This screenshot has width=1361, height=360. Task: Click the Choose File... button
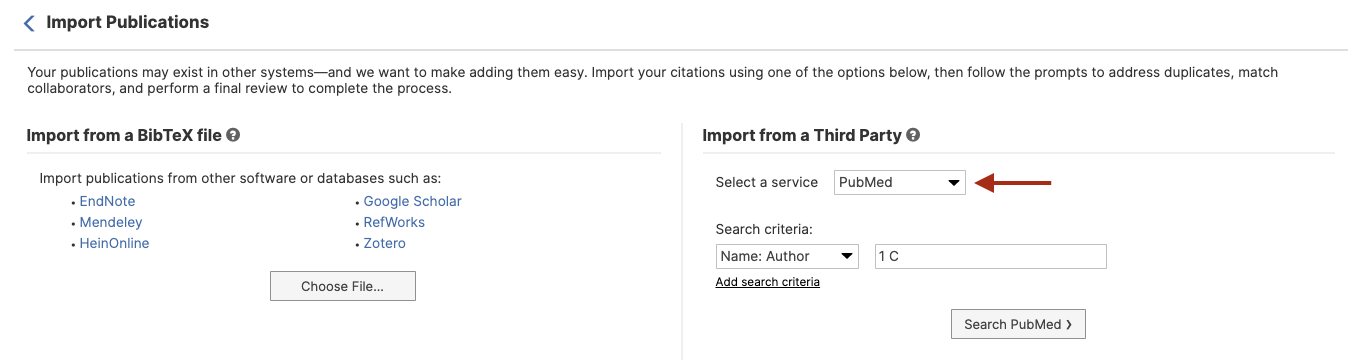(343, 286)
